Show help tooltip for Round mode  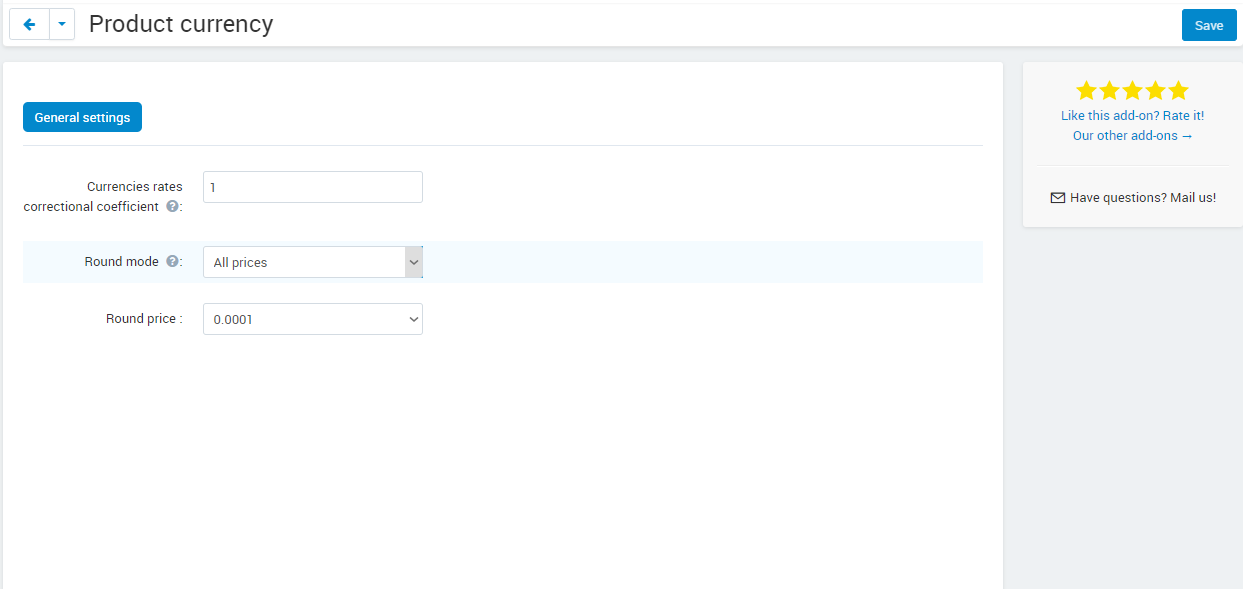[x=173, y=261]
